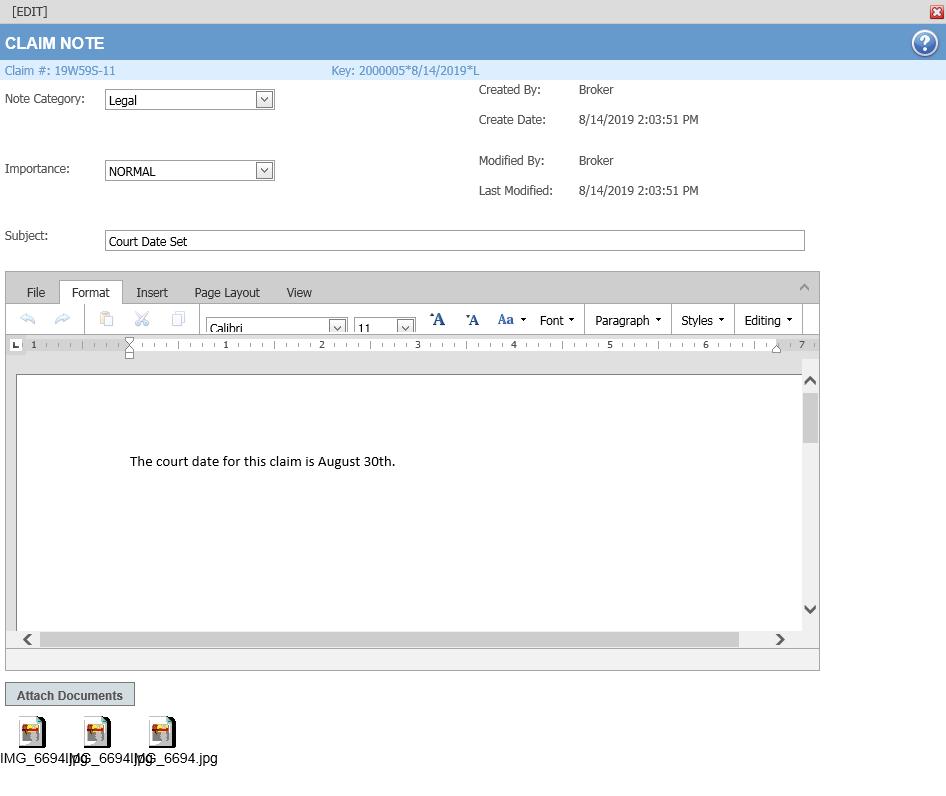
Task: Open the Paragraph options dropdown
Action: 627,320
